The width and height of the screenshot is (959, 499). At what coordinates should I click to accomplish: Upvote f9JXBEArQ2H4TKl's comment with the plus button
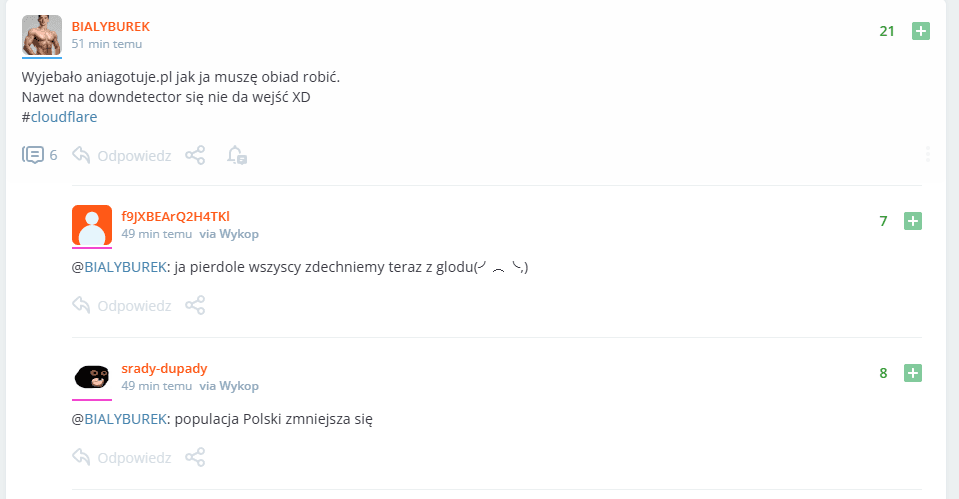913,221
